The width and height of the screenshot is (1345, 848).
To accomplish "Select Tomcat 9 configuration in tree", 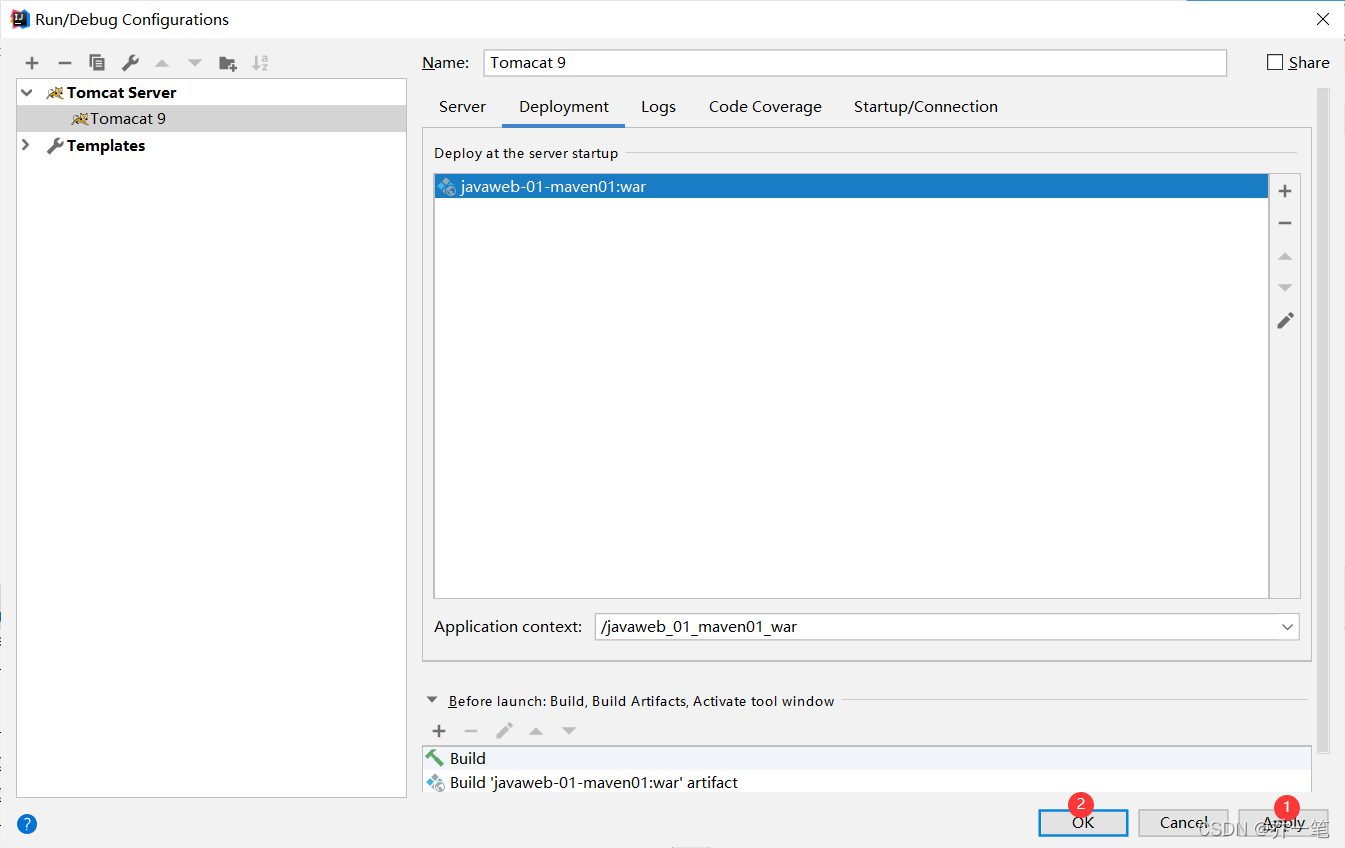I will point(212,119).
